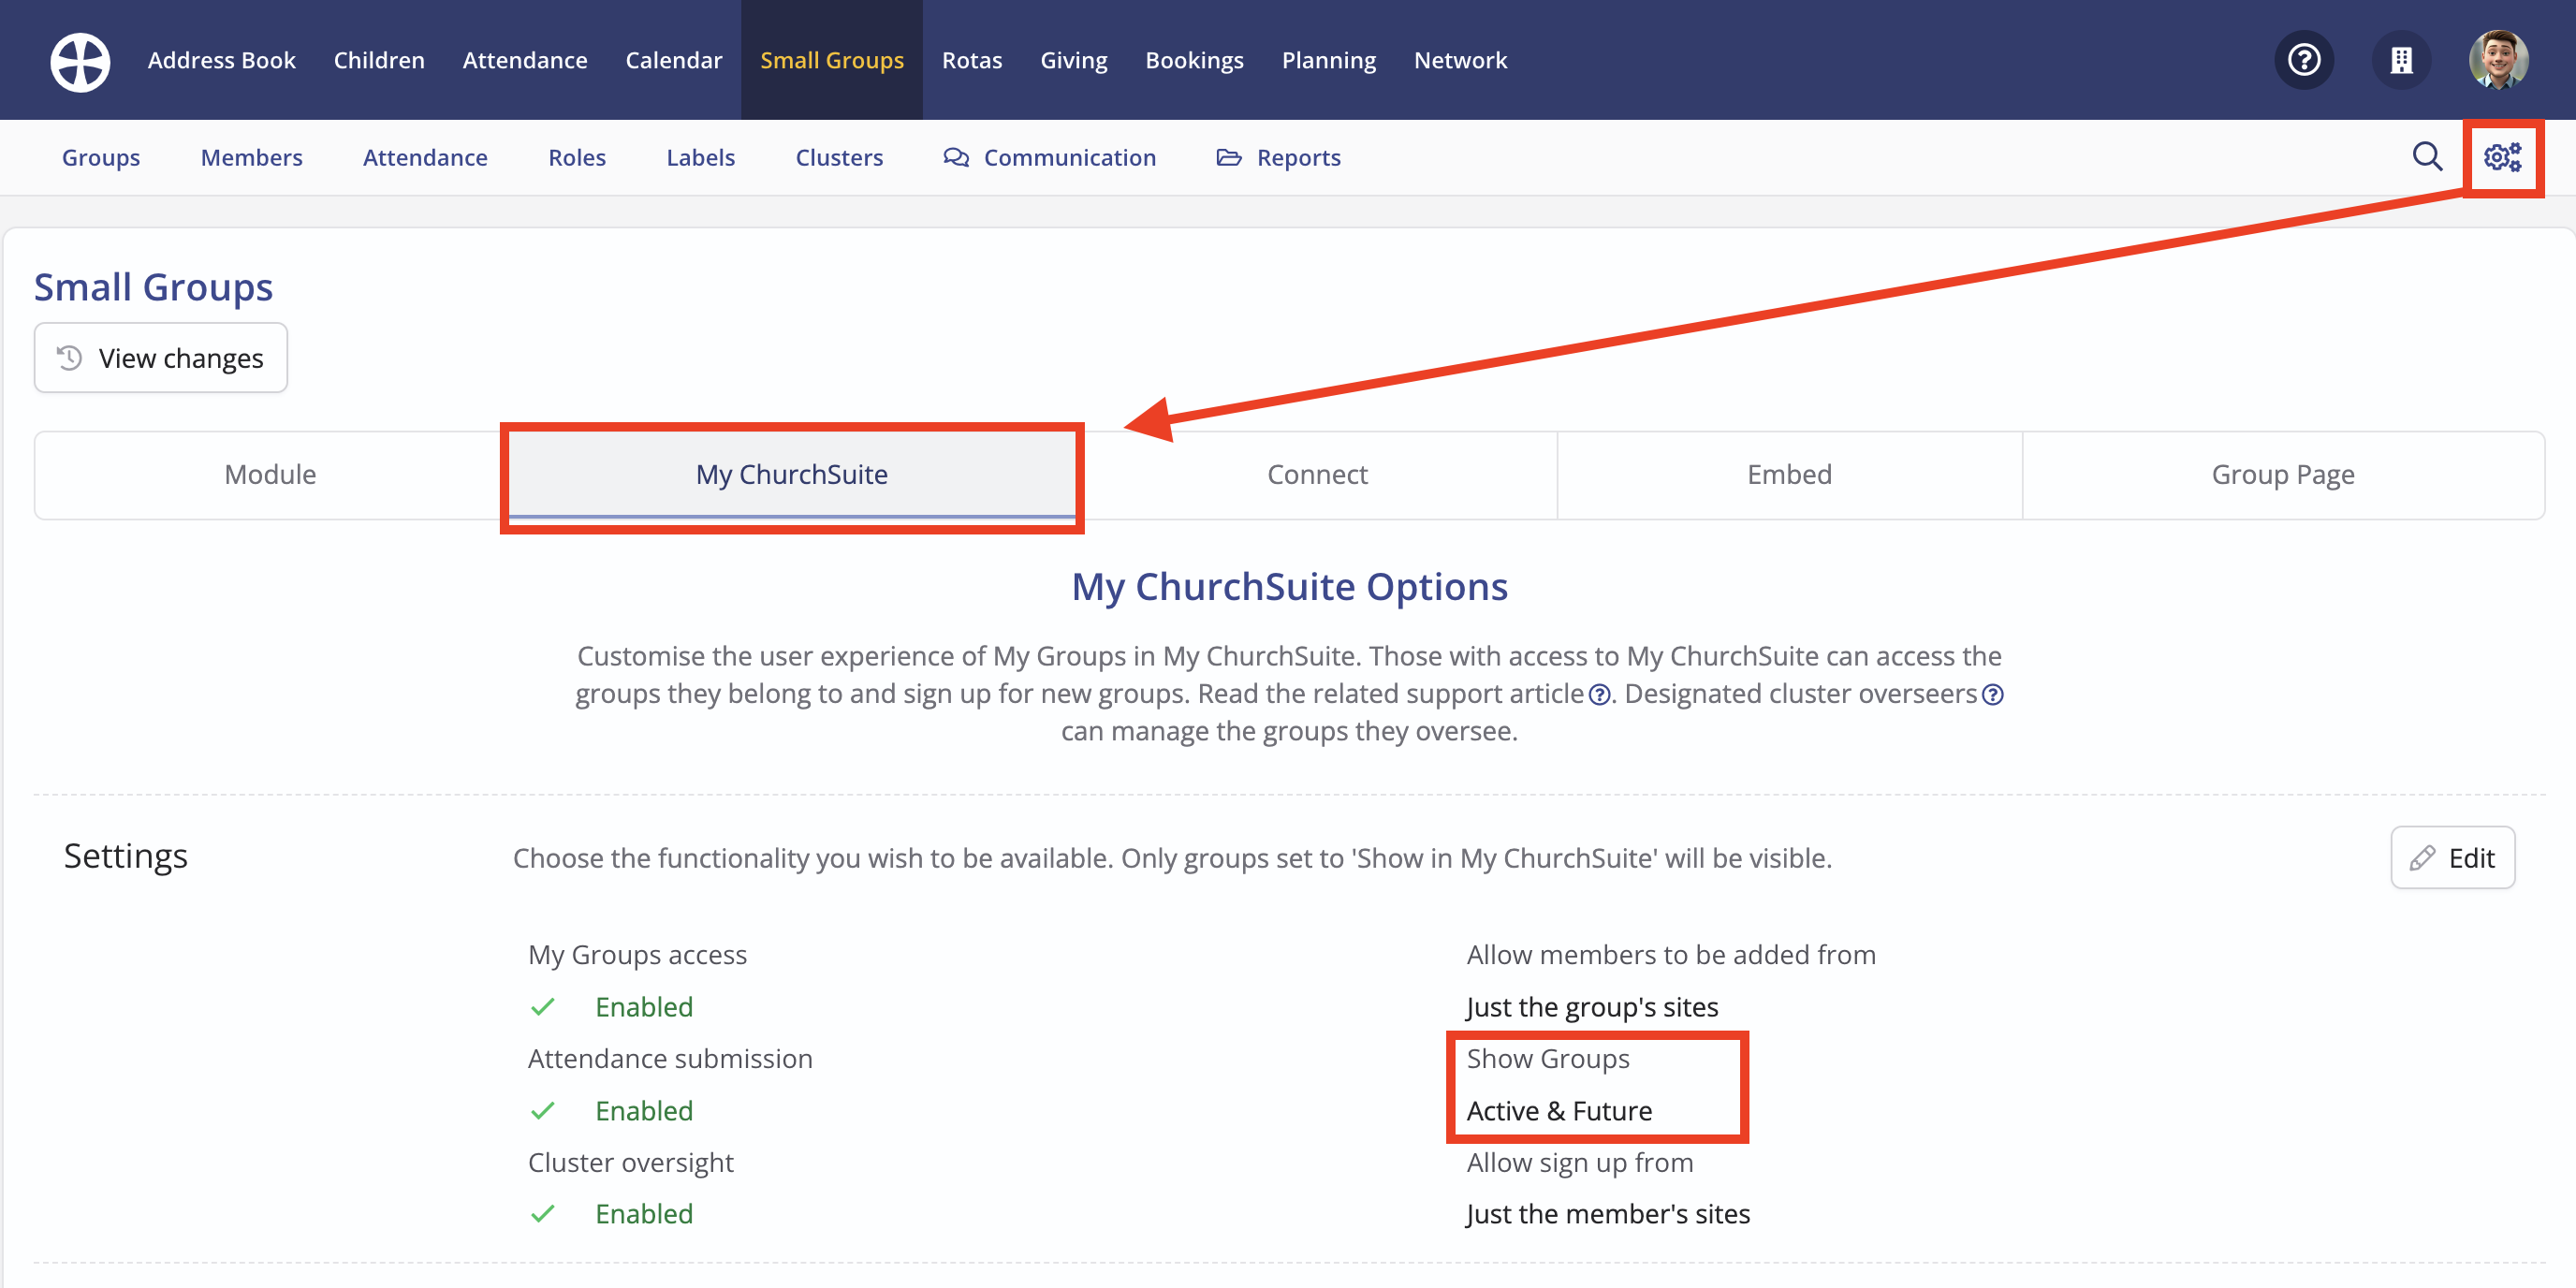
Task: Click Enabled under My Groups access
Action: [644, 1007]
